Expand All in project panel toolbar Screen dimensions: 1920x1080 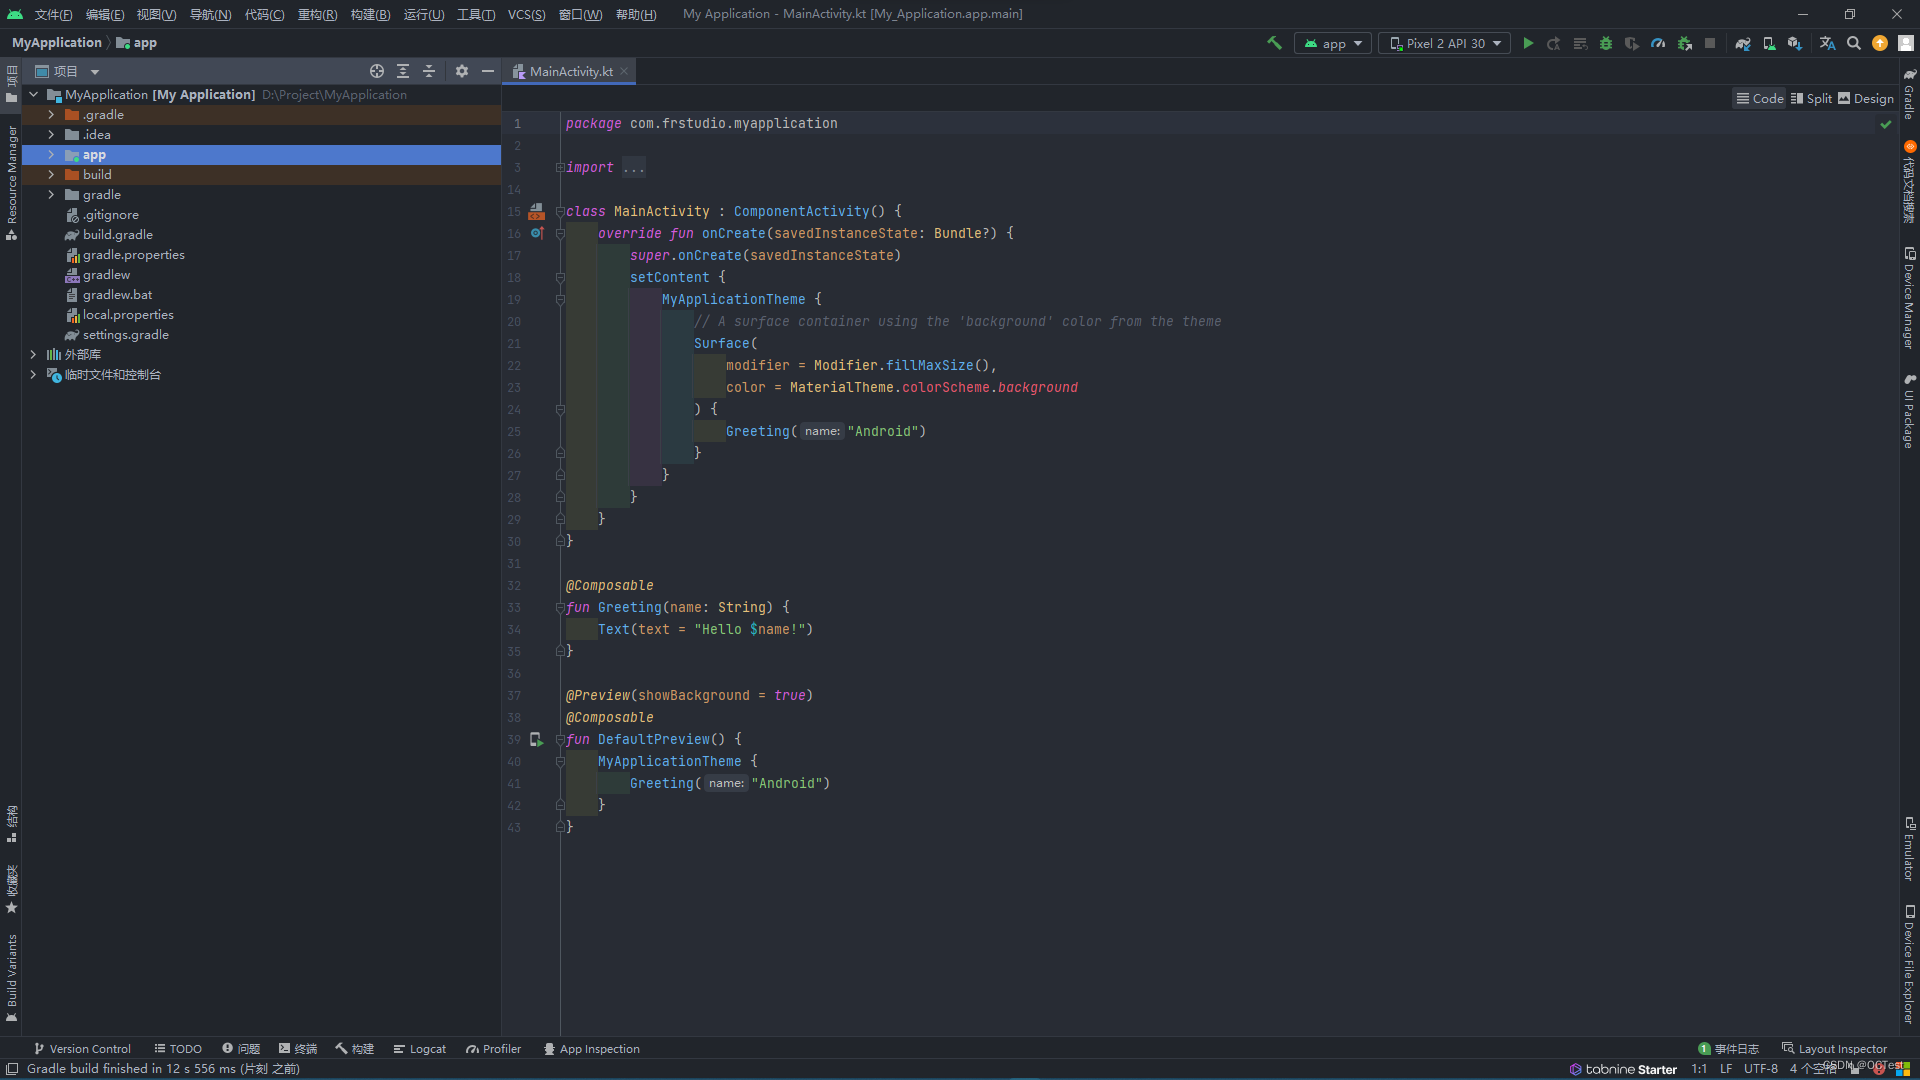tap(403, 71)
